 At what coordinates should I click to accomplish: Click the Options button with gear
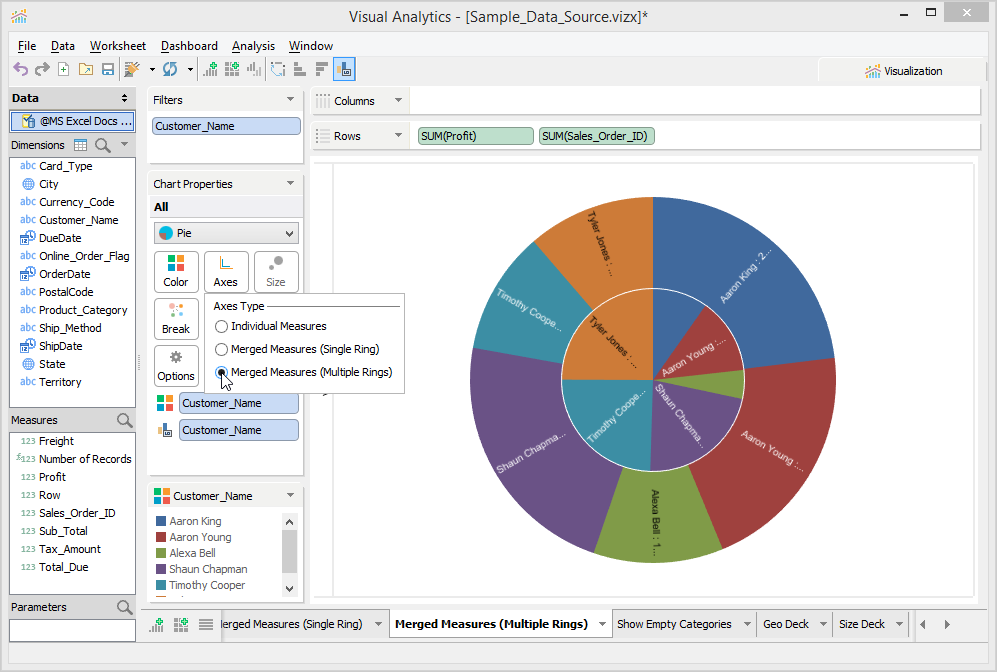coord(176,366)
